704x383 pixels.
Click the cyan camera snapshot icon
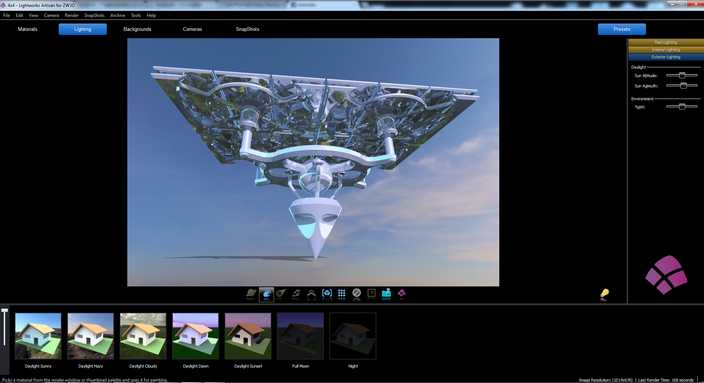tap(387, 294)
